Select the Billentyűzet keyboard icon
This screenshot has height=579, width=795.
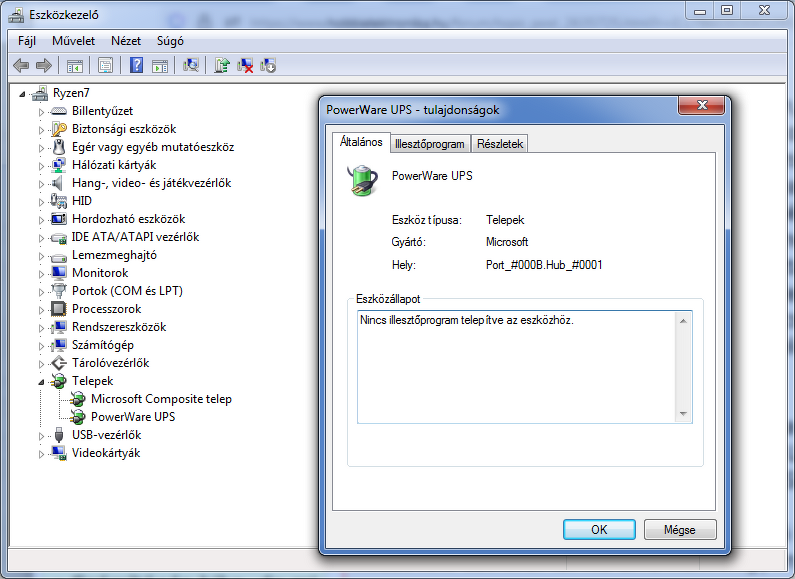tap(59, 111)
